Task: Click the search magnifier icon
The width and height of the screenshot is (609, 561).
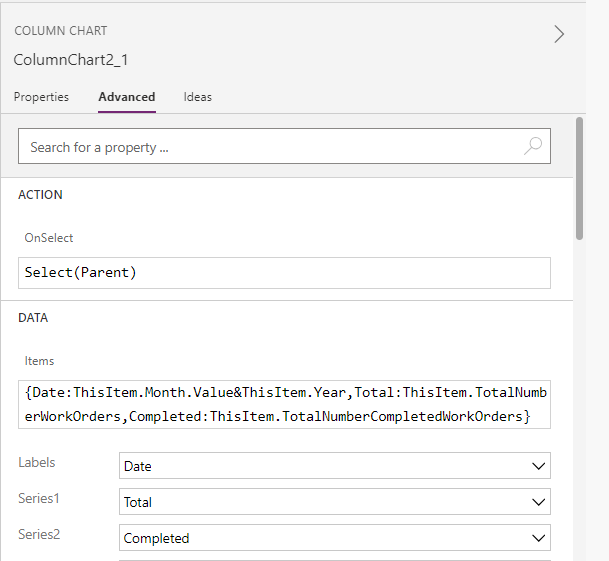Action: (x=533, y=146)
